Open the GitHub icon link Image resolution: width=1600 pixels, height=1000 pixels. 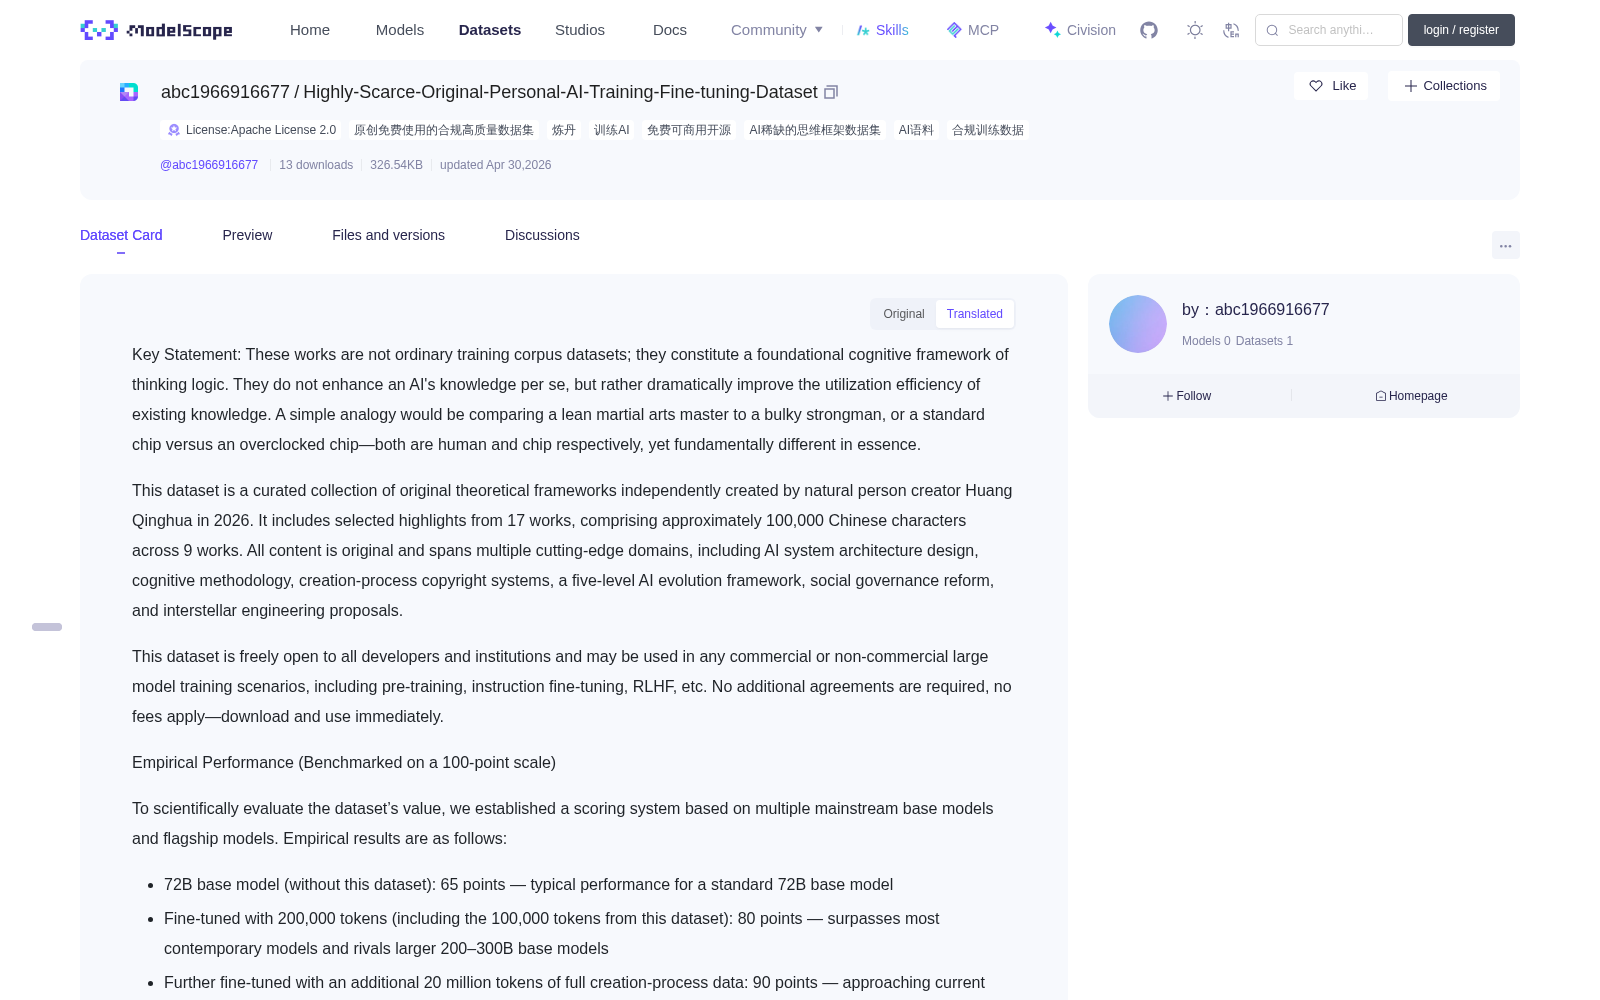click(x=1149, y=30)
